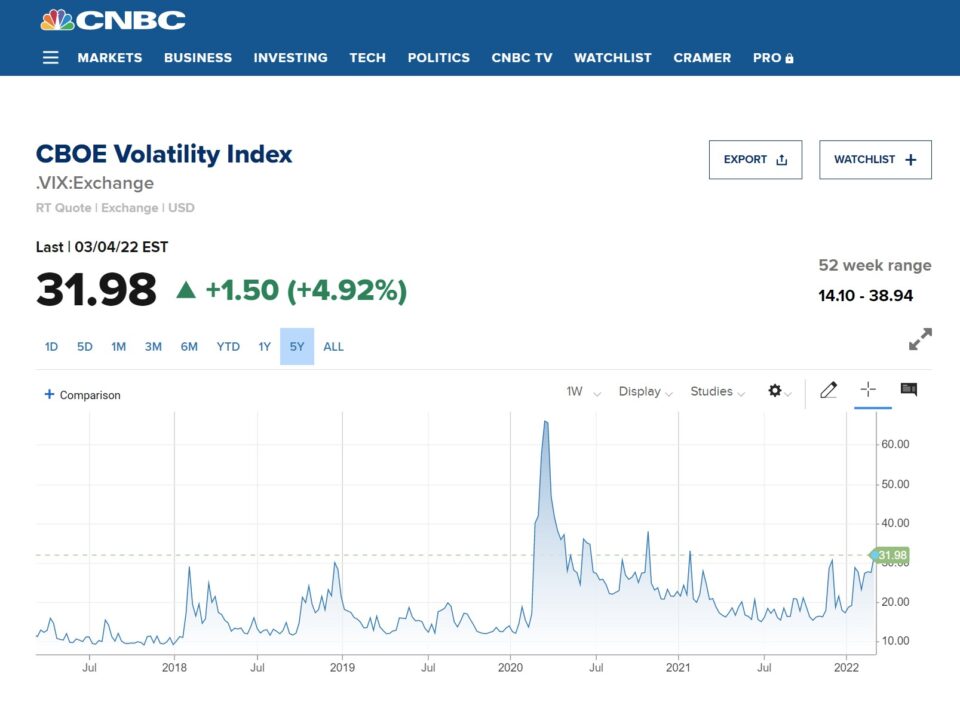
Task: Switch chart range to YTD
Action: [228, 347]
